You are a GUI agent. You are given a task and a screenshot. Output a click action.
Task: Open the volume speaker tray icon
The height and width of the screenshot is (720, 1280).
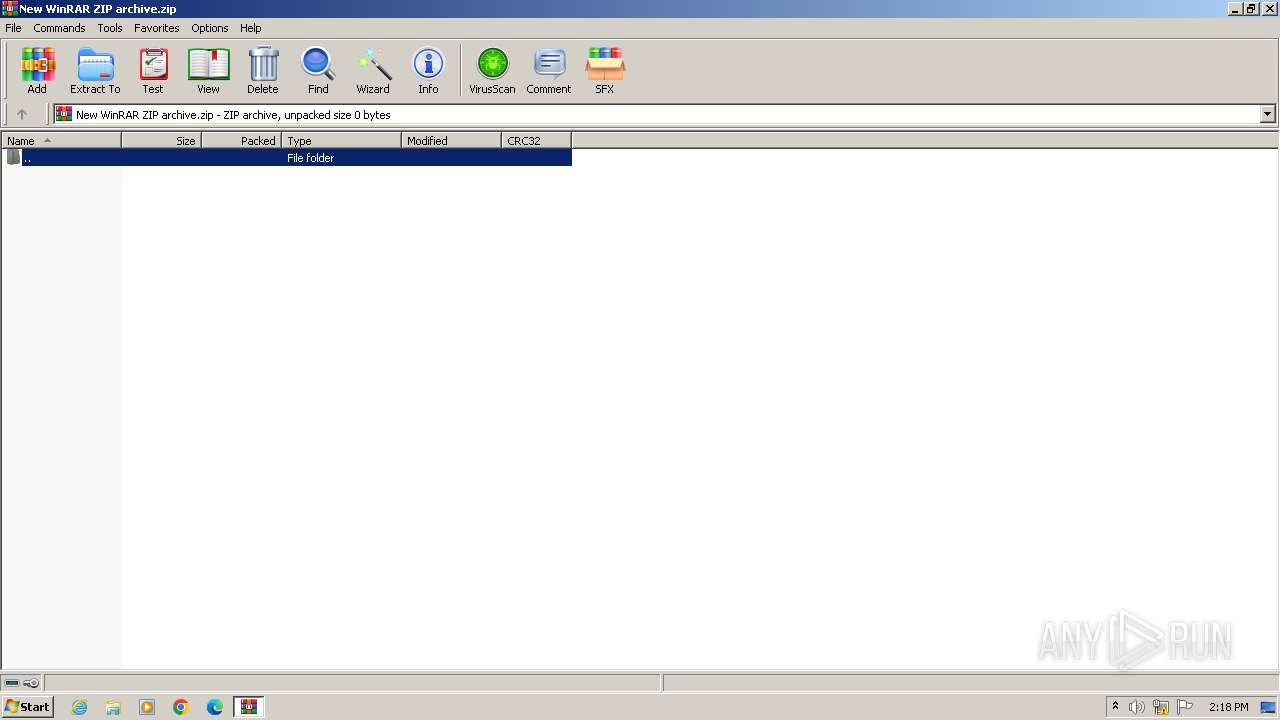coord(1137,707)
